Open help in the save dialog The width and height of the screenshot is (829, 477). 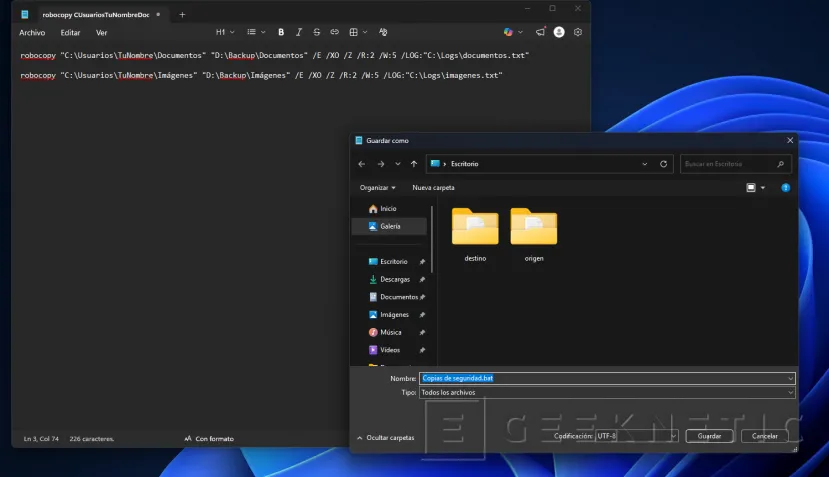(x=786, y=188)
